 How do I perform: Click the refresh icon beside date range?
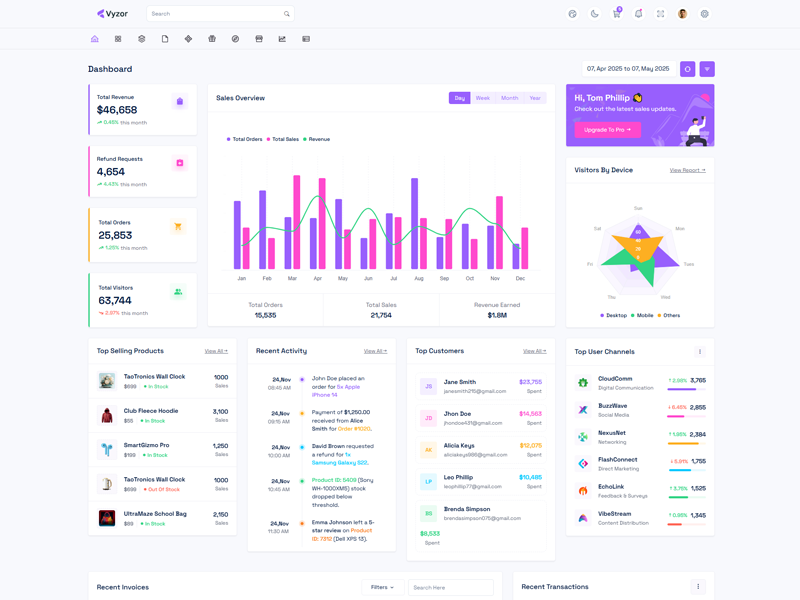687,69
